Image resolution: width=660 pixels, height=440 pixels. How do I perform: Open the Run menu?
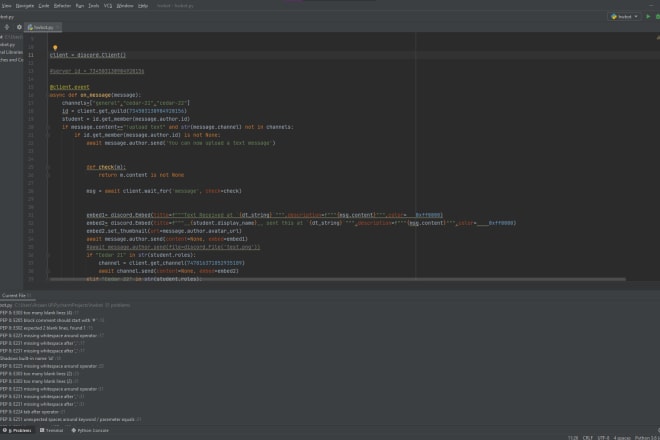80,6
